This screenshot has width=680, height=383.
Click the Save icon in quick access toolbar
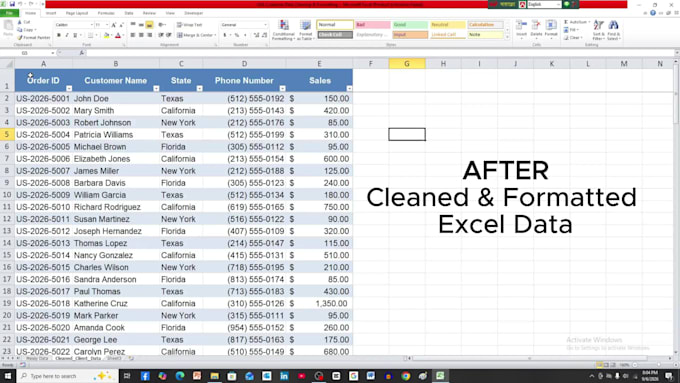[12, 4]
